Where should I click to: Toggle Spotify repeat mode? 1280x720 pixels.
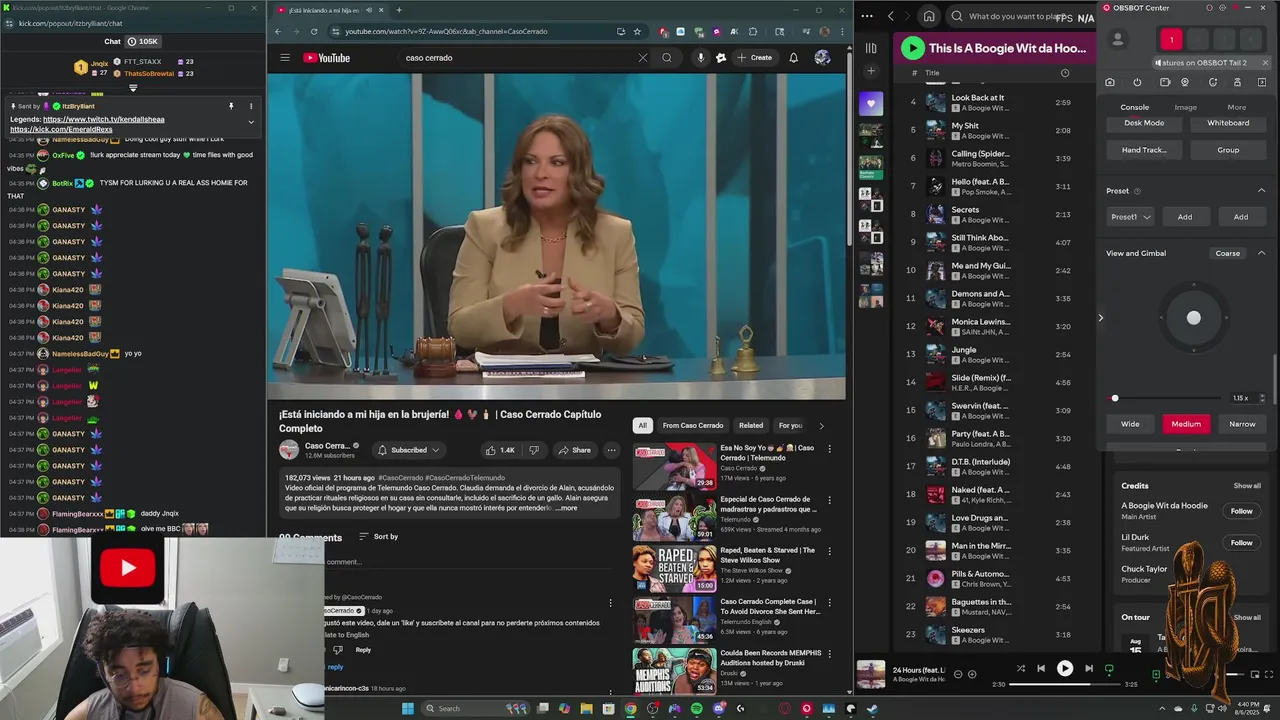pos(1109,668)
